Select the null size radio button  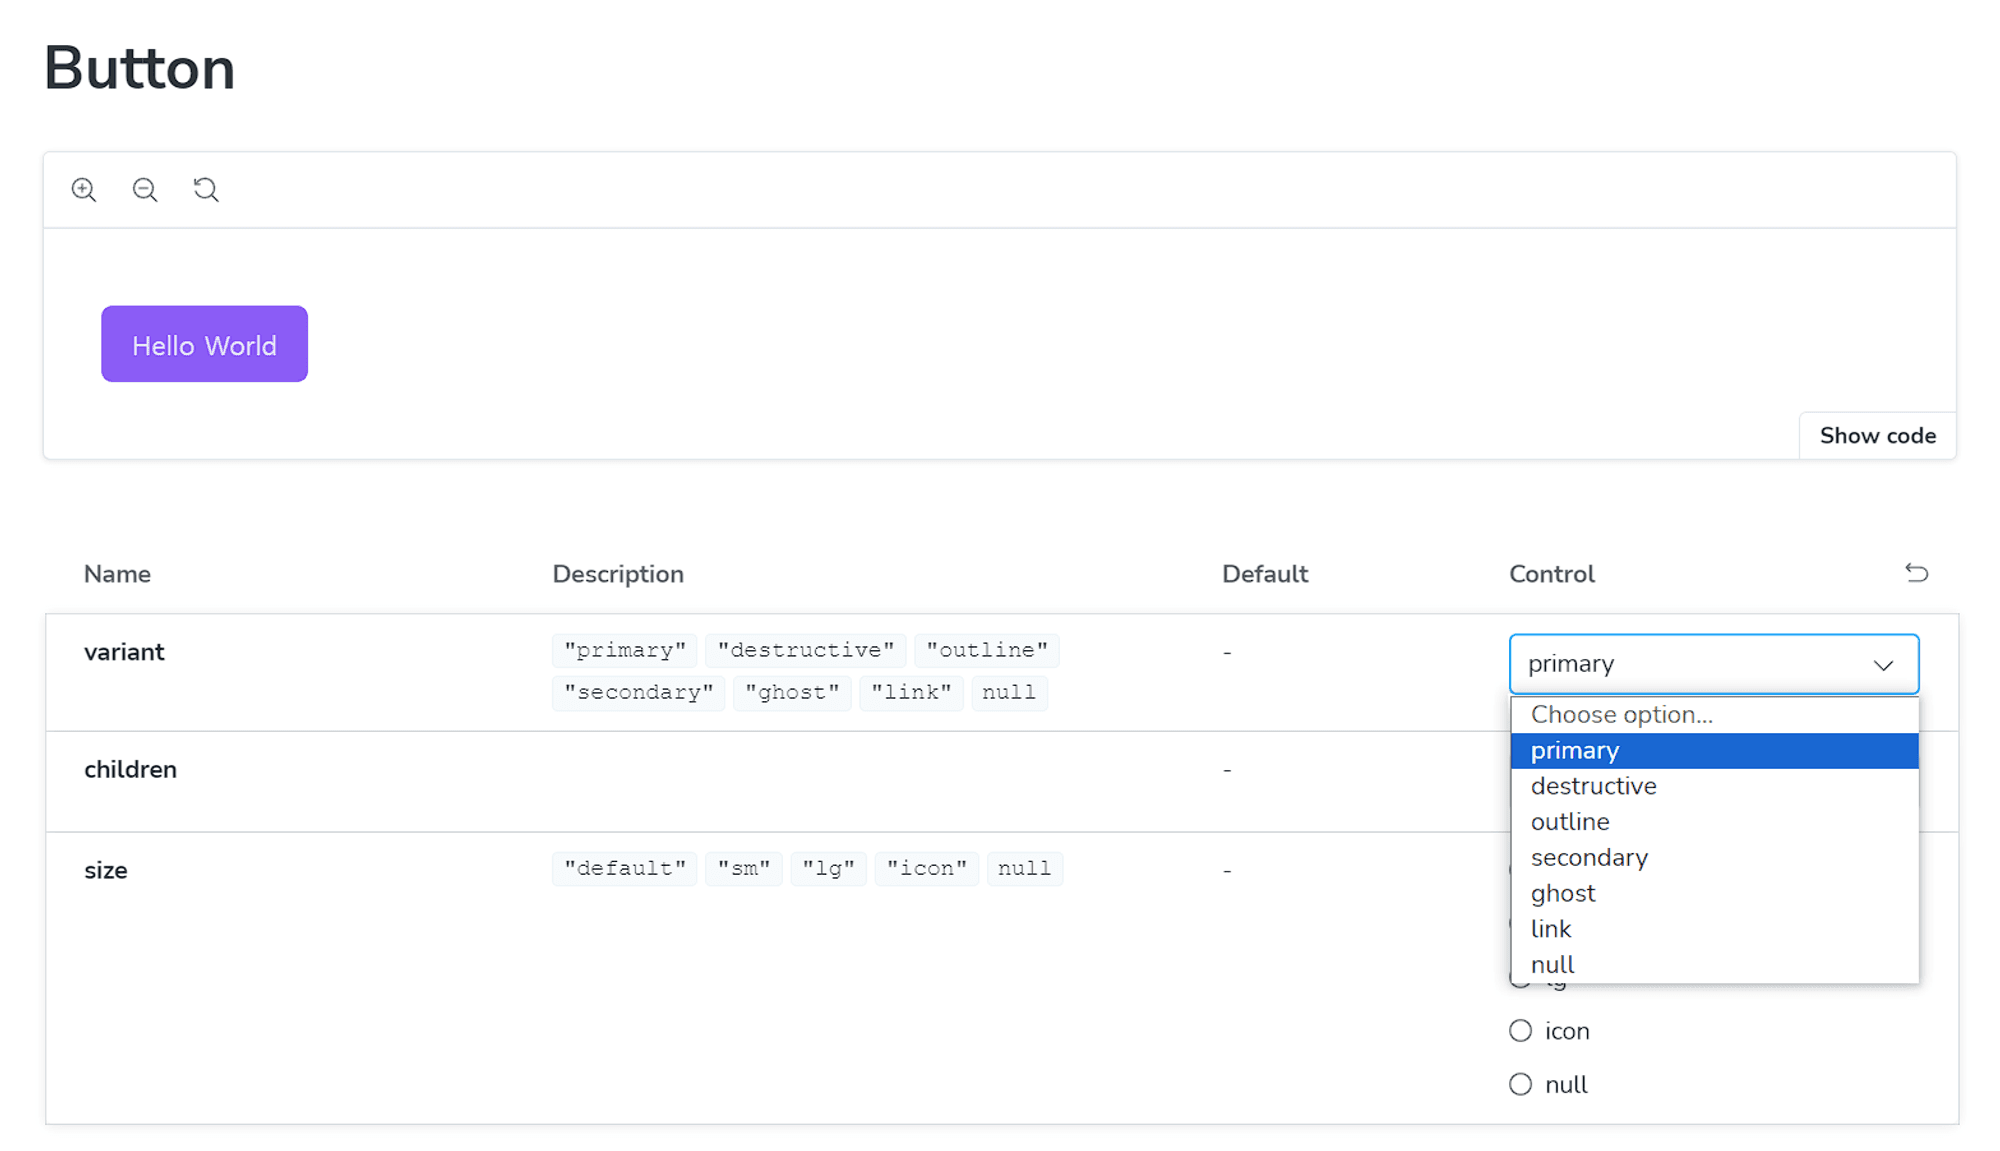(1521, 1084)
